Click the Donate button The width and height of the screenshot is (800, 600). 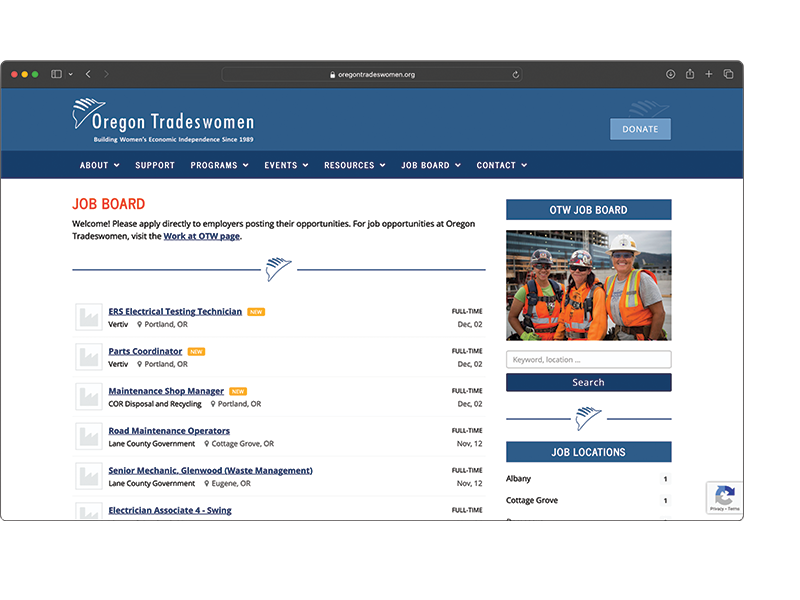point(640,129)
